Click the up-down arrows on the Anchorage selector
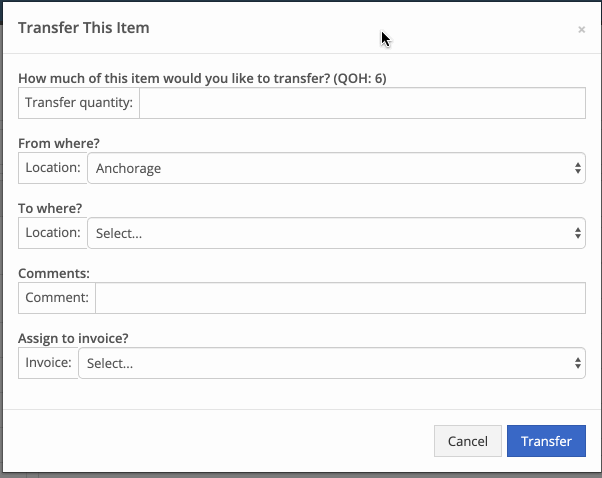The image size is (602, 478). [x=578, y=168]
